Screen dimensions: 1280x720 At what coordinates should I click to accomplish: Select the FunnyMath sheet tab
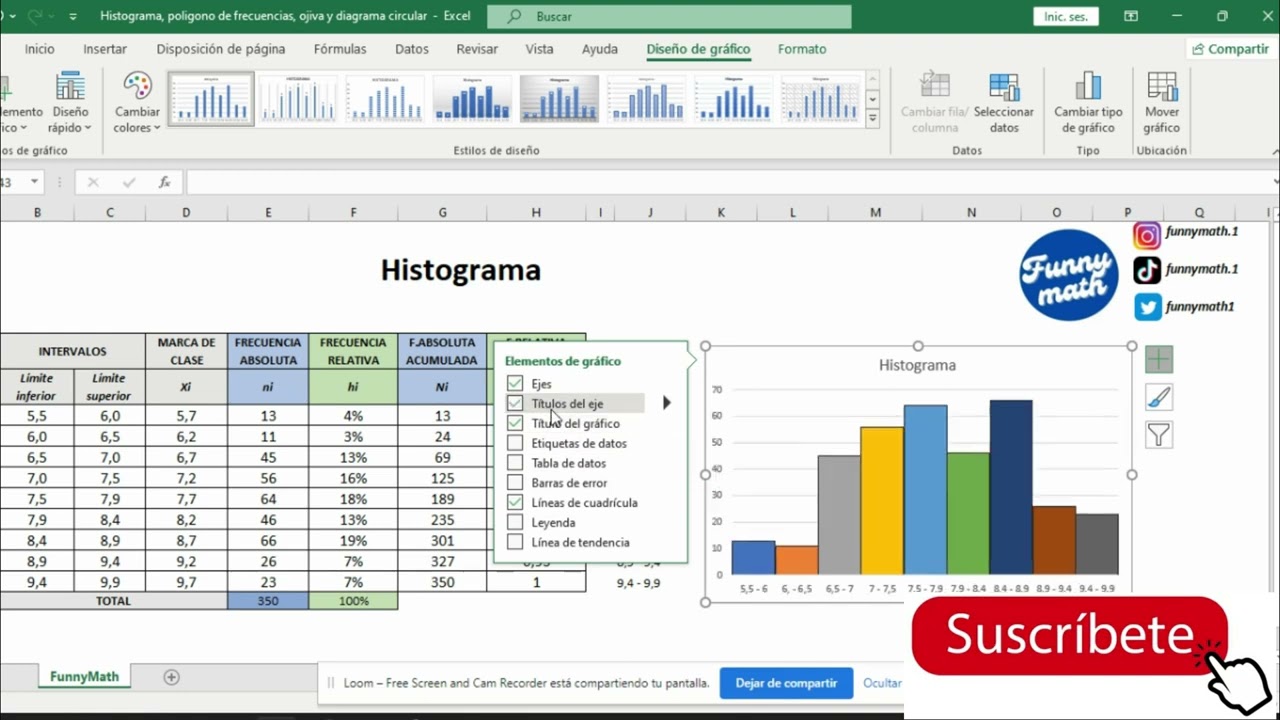click(x=84, y=677)
